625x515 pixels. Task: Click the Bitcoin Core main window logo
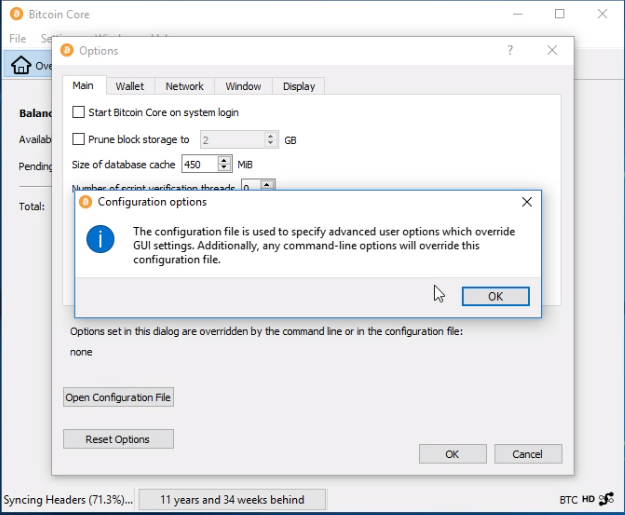pyautogui.click(x=16, y=14)
